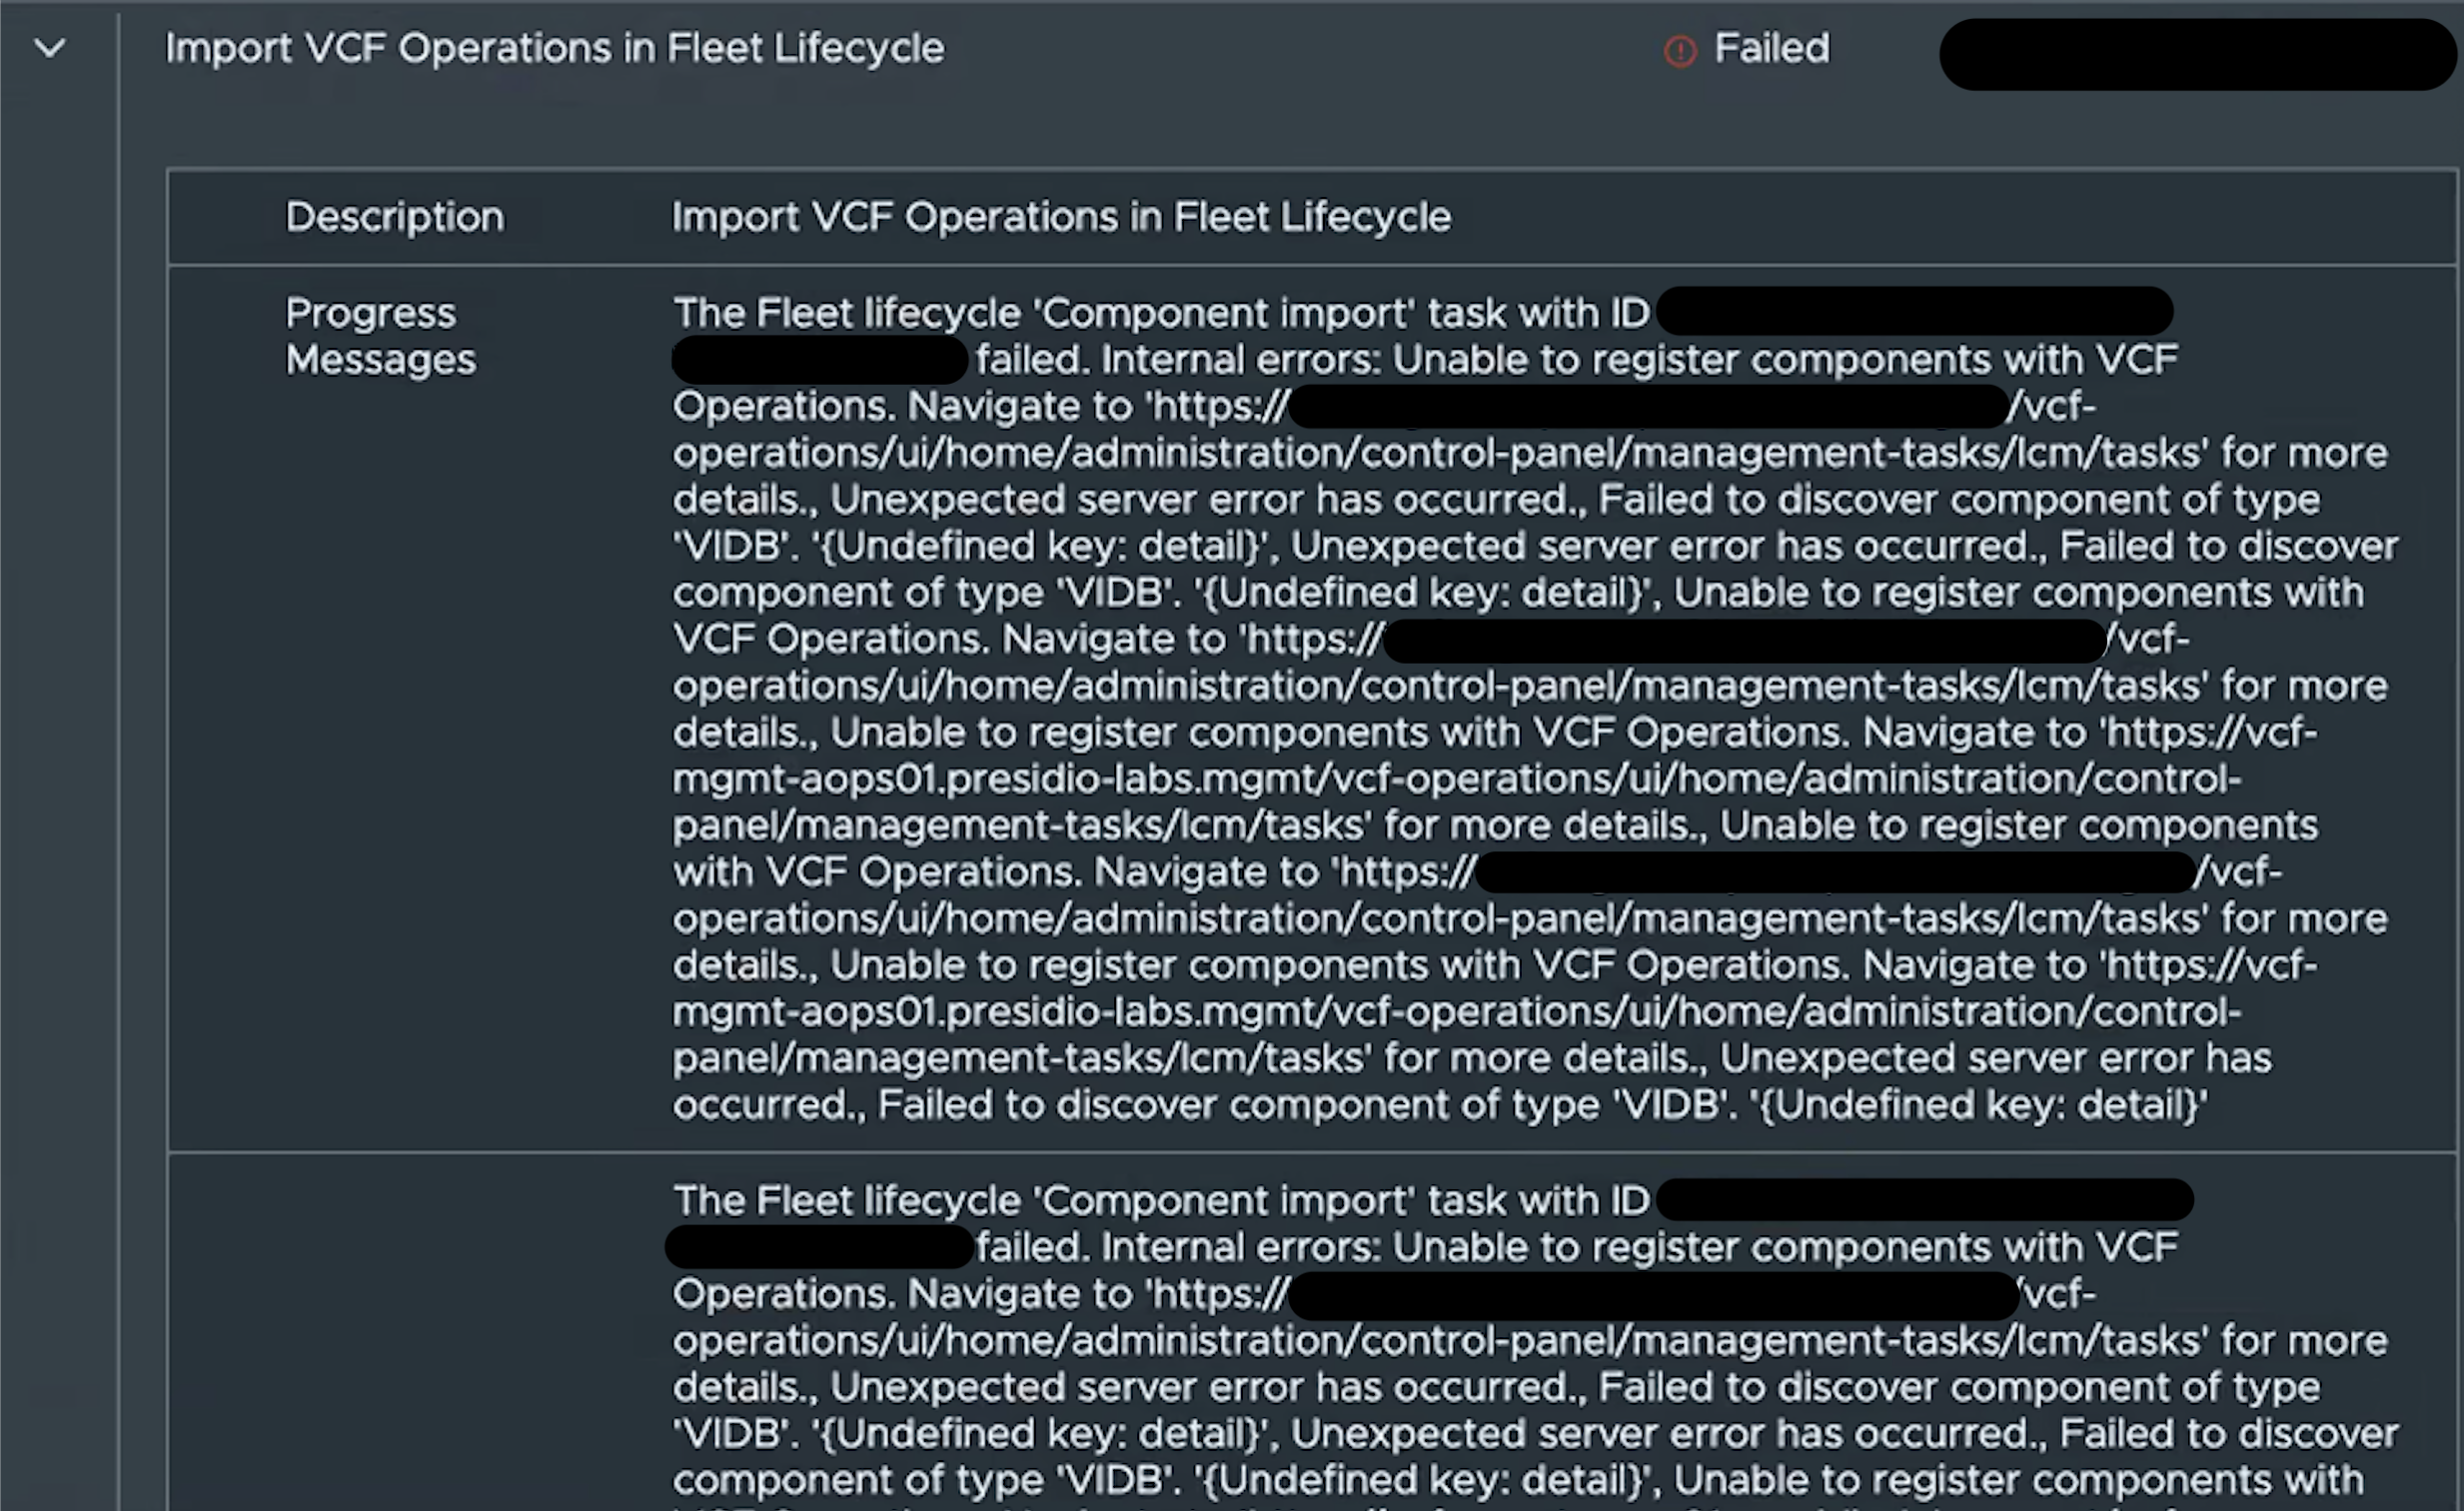Click 'failed. Internal errors' text in second message
The height and width of the screenshot is (1511, 2464).
click(1179, 1247)
